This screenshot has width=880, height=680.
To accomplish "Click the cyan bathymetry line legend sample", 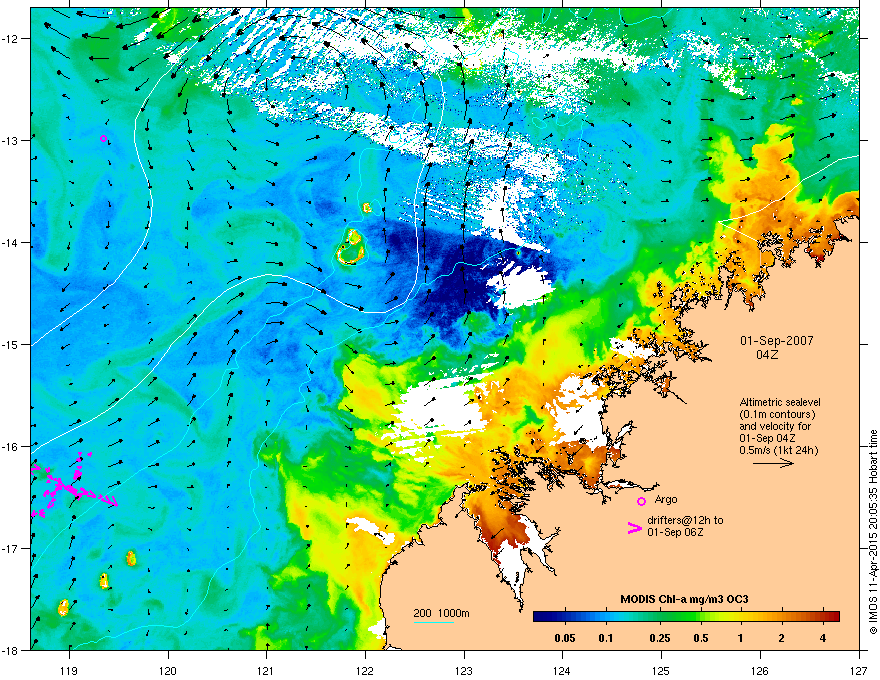I will tap(434, 622).
